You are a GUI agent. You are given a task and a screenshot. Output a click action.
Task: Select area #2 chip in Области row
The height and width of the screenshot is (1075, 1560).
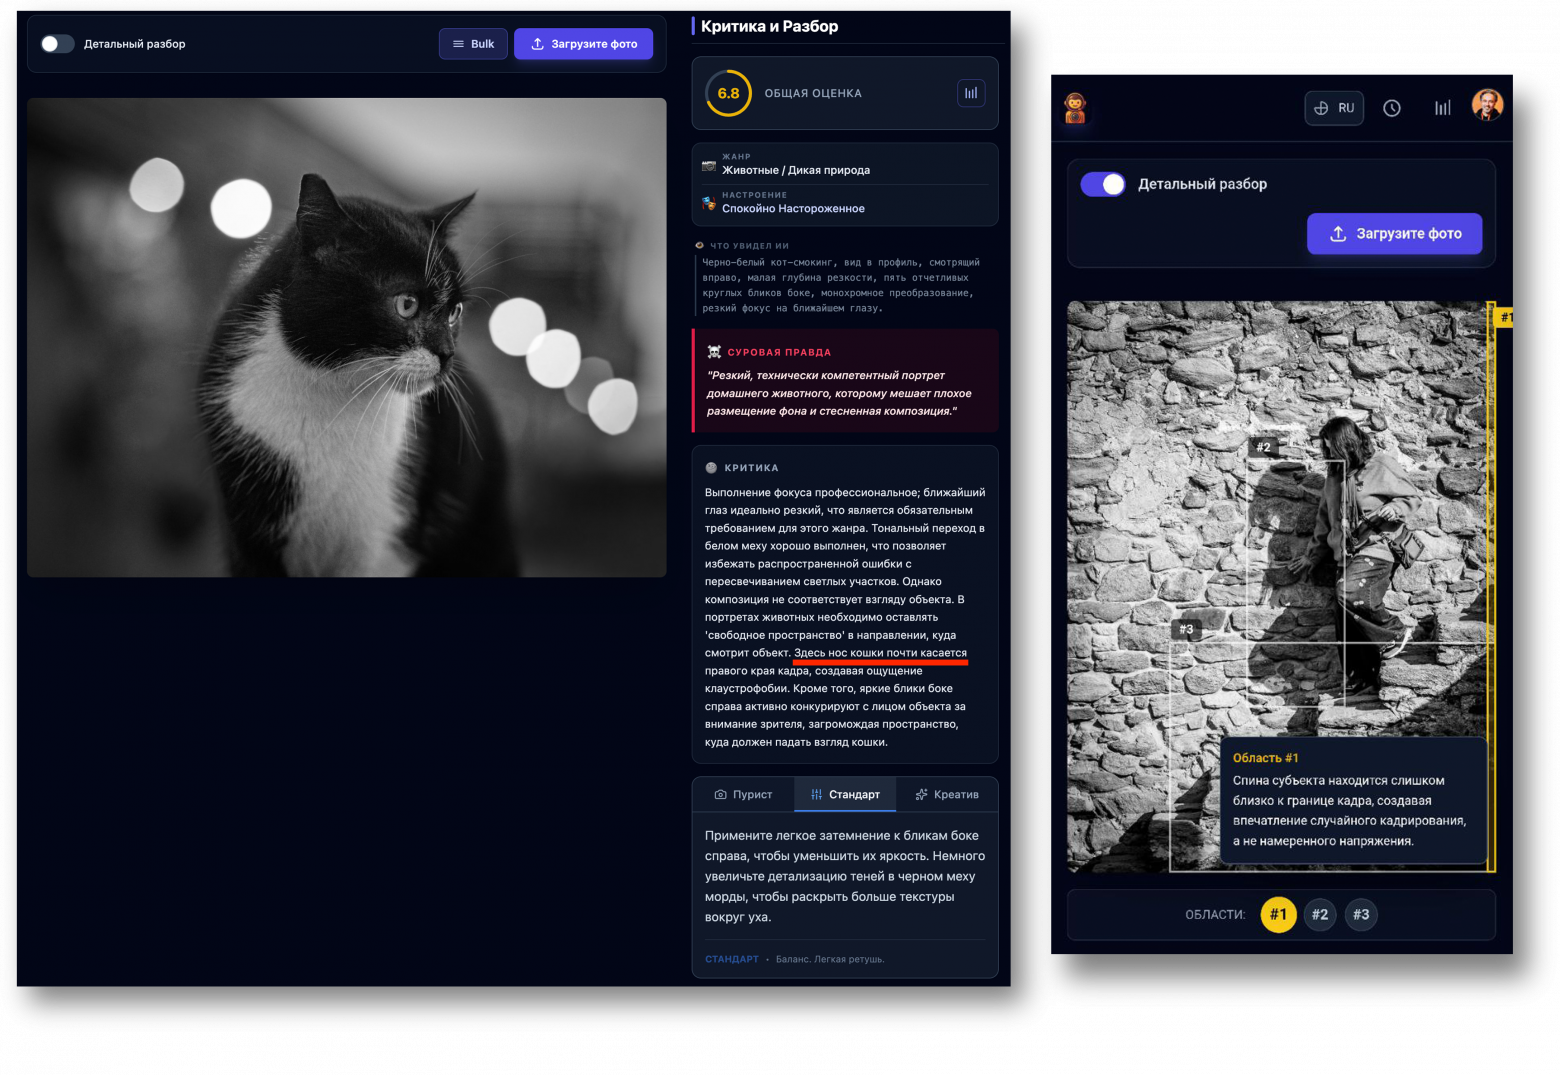[1320, 914]
